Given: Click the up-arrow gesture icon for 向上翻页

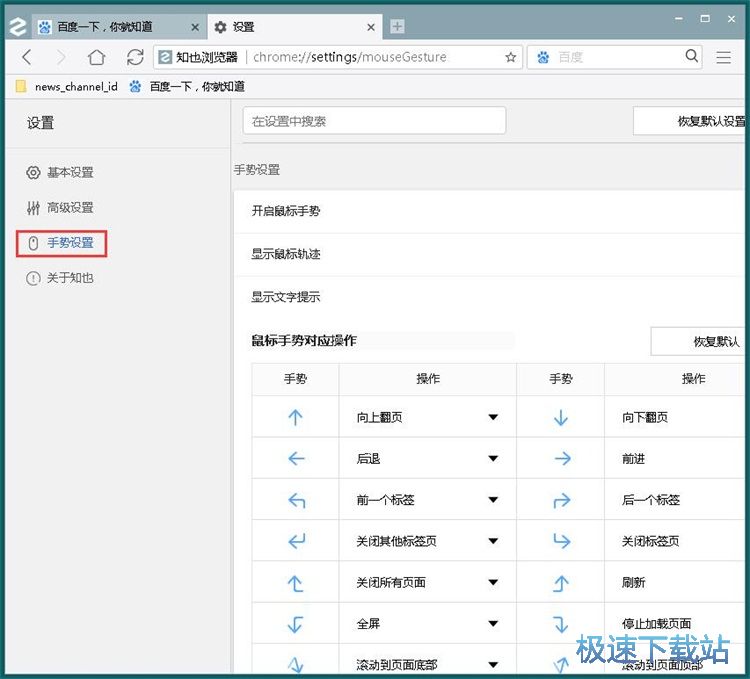Looking at the screenshot, I should click(296, 417).
